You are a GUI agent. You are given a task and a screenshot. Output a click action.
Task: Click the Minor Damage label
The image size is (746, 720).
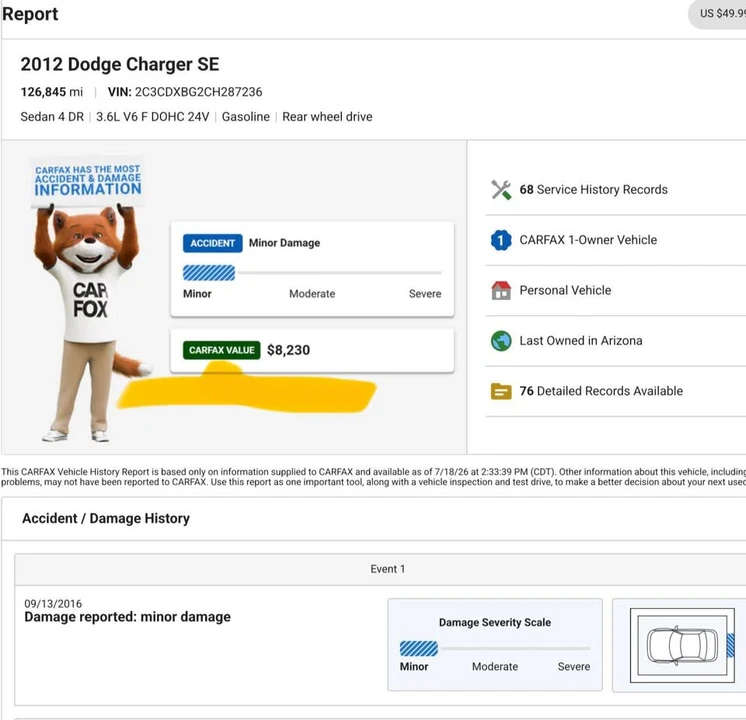point(285,243)
